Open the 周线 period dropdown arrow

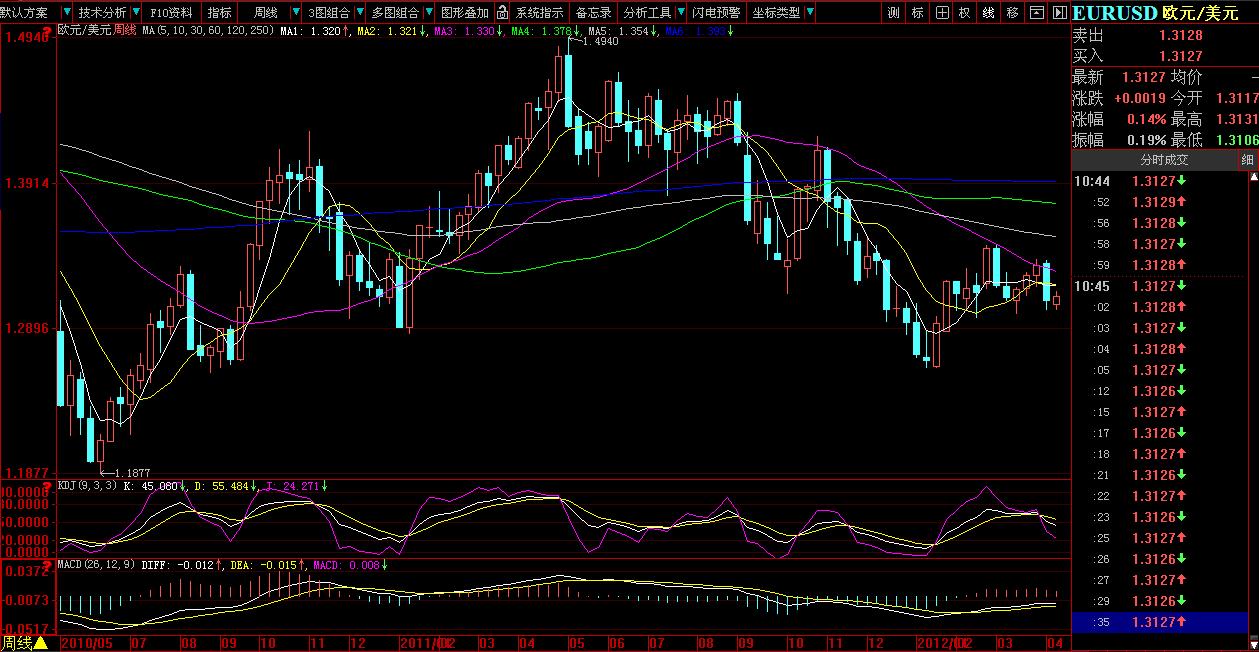[296, 13]
